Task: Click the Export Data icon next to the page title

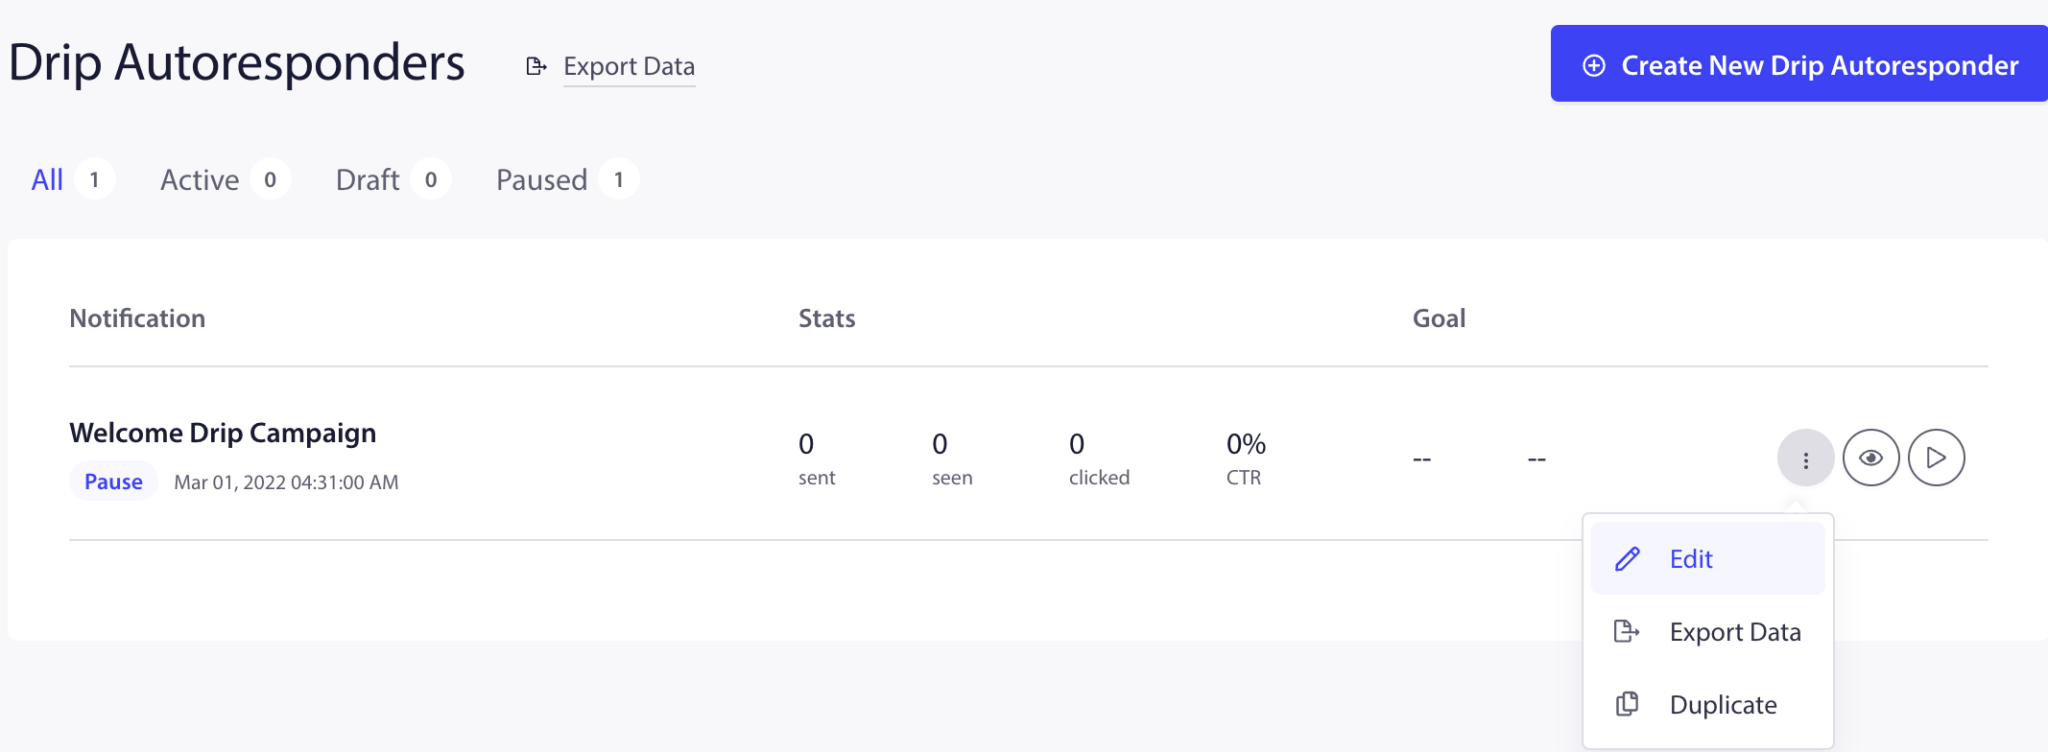Action: 536,66
